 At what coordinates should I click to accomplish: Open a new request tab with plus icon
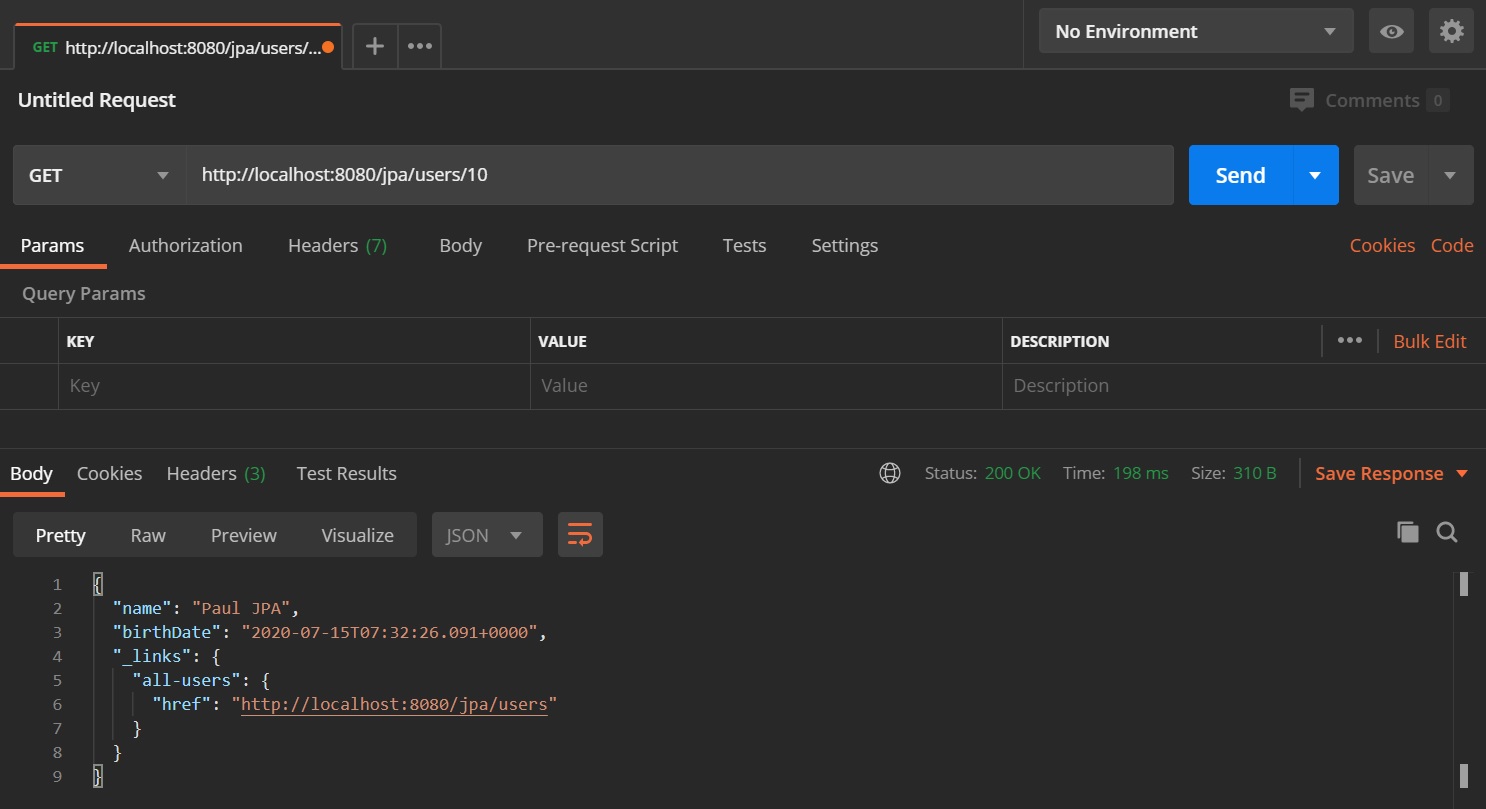[375, 46]
